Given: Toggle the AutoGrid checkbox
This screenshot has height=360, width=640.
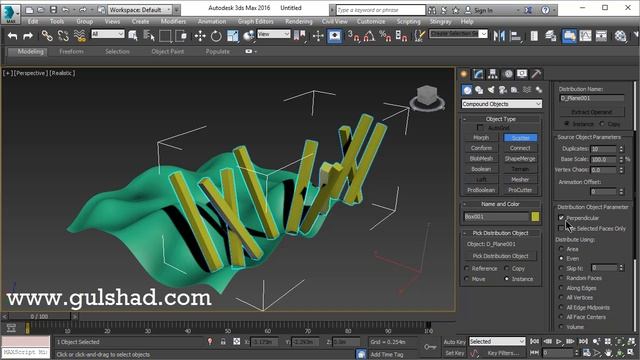Looking at the screenshot, I should [480, 128].
